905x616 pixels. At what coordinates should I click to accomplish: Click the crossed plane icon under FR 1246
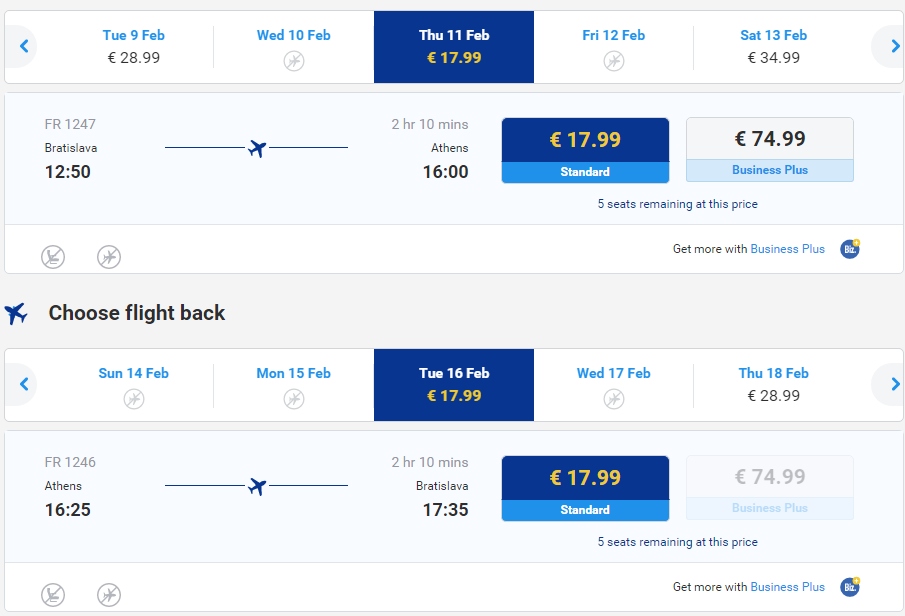pos(109,595)
